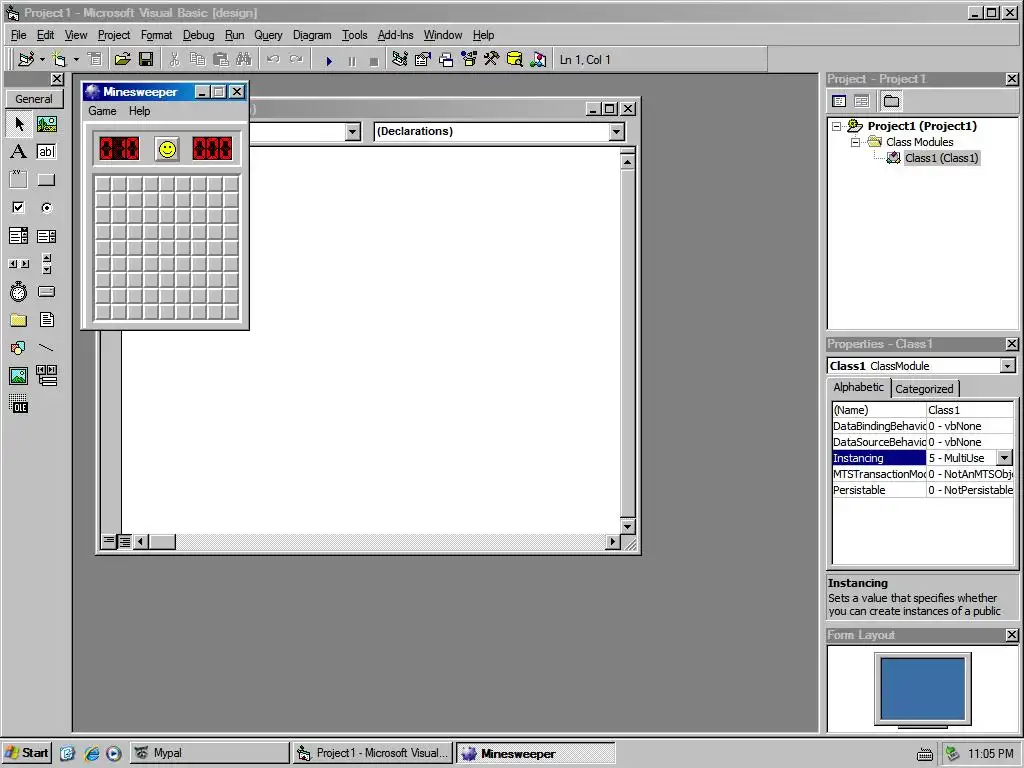Image resolution: width=1024 pixels, height=768 pixels.
Task: Click the (Name) property value Class1
Action: point(970,410)
